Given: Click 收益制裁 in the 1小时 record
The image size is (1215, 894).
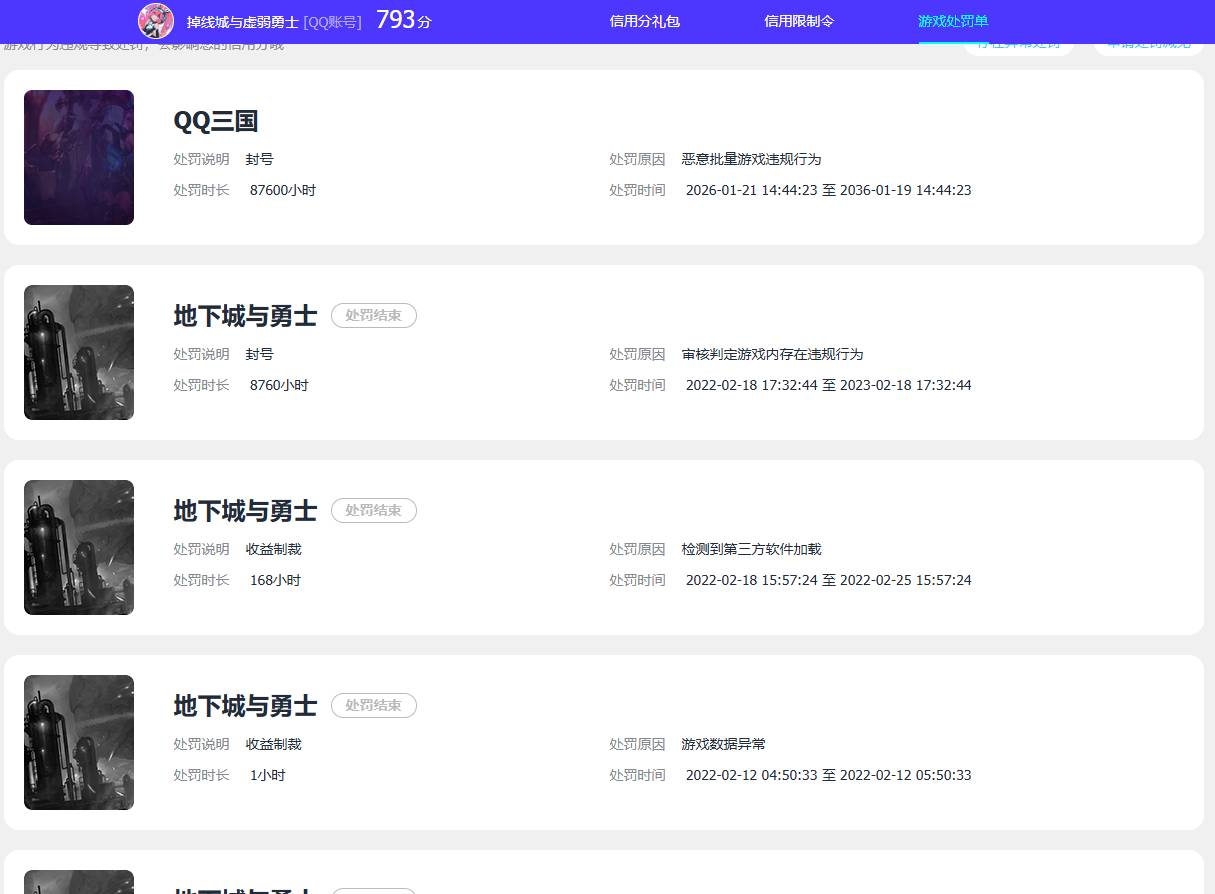Looking at the screenshot, I should [273, 744].
